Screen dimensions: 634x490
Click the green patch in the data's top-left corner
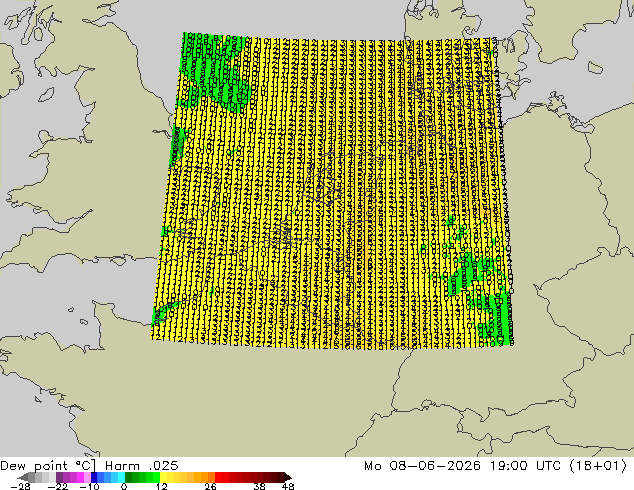point(214,69)
